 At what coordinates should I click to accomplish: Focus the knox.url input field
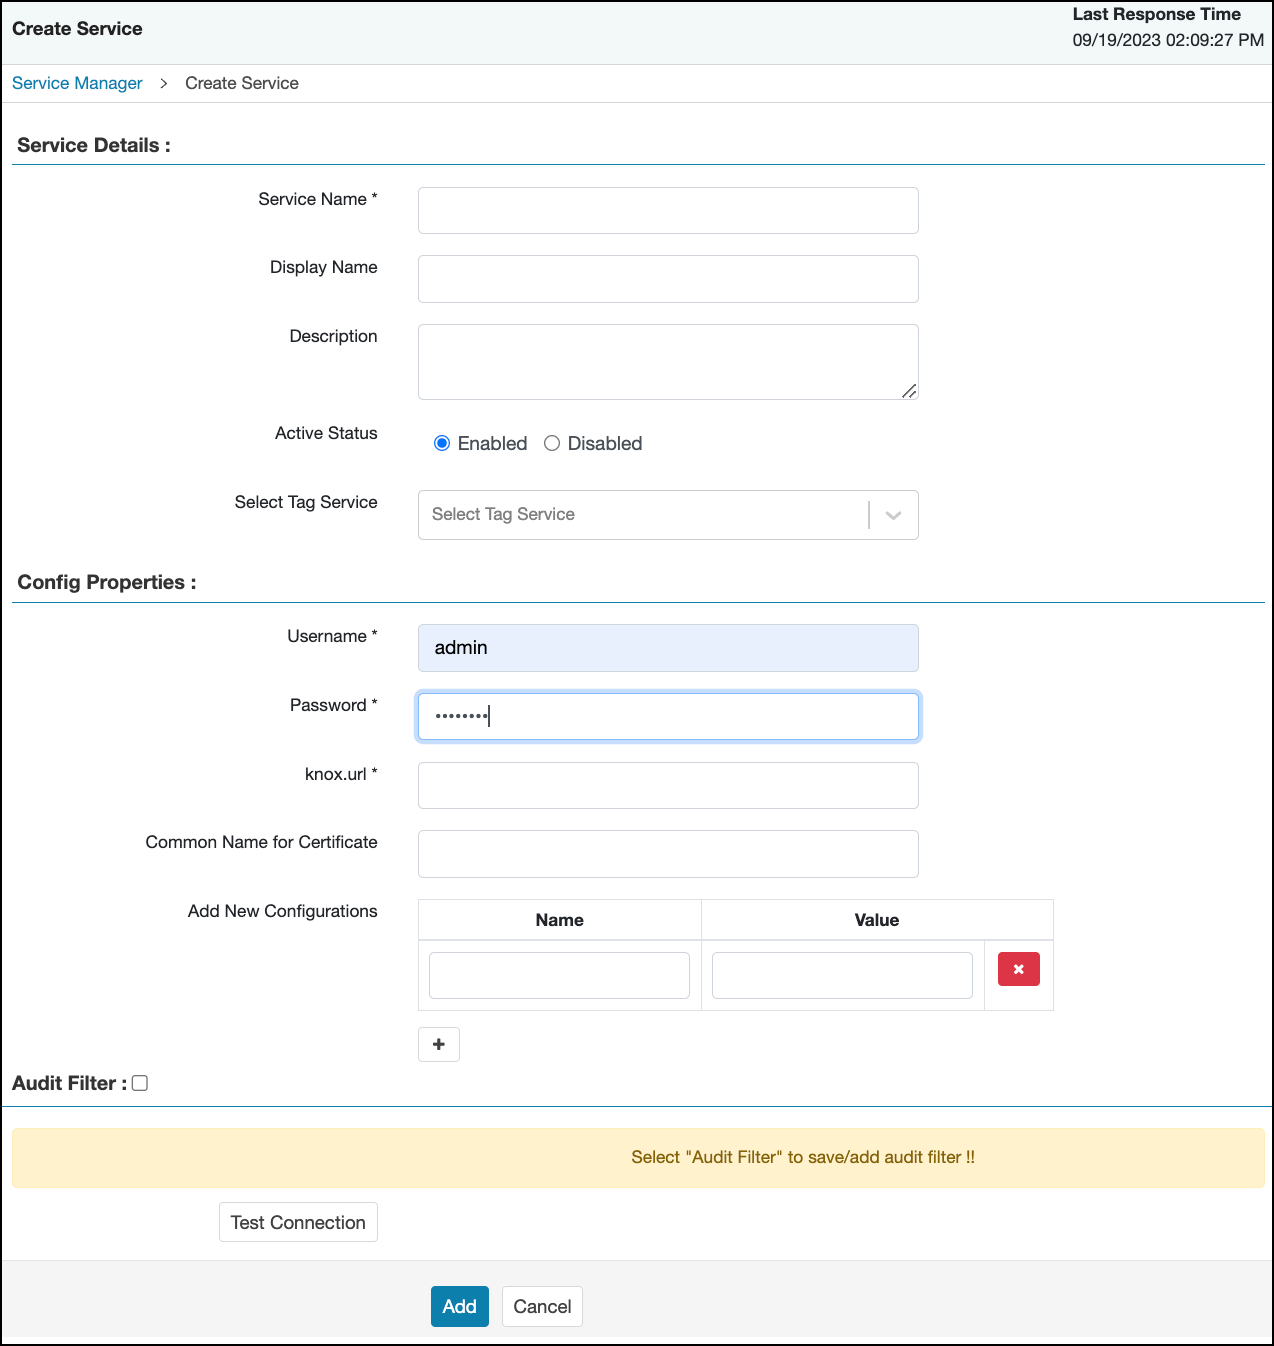[668, 786]
